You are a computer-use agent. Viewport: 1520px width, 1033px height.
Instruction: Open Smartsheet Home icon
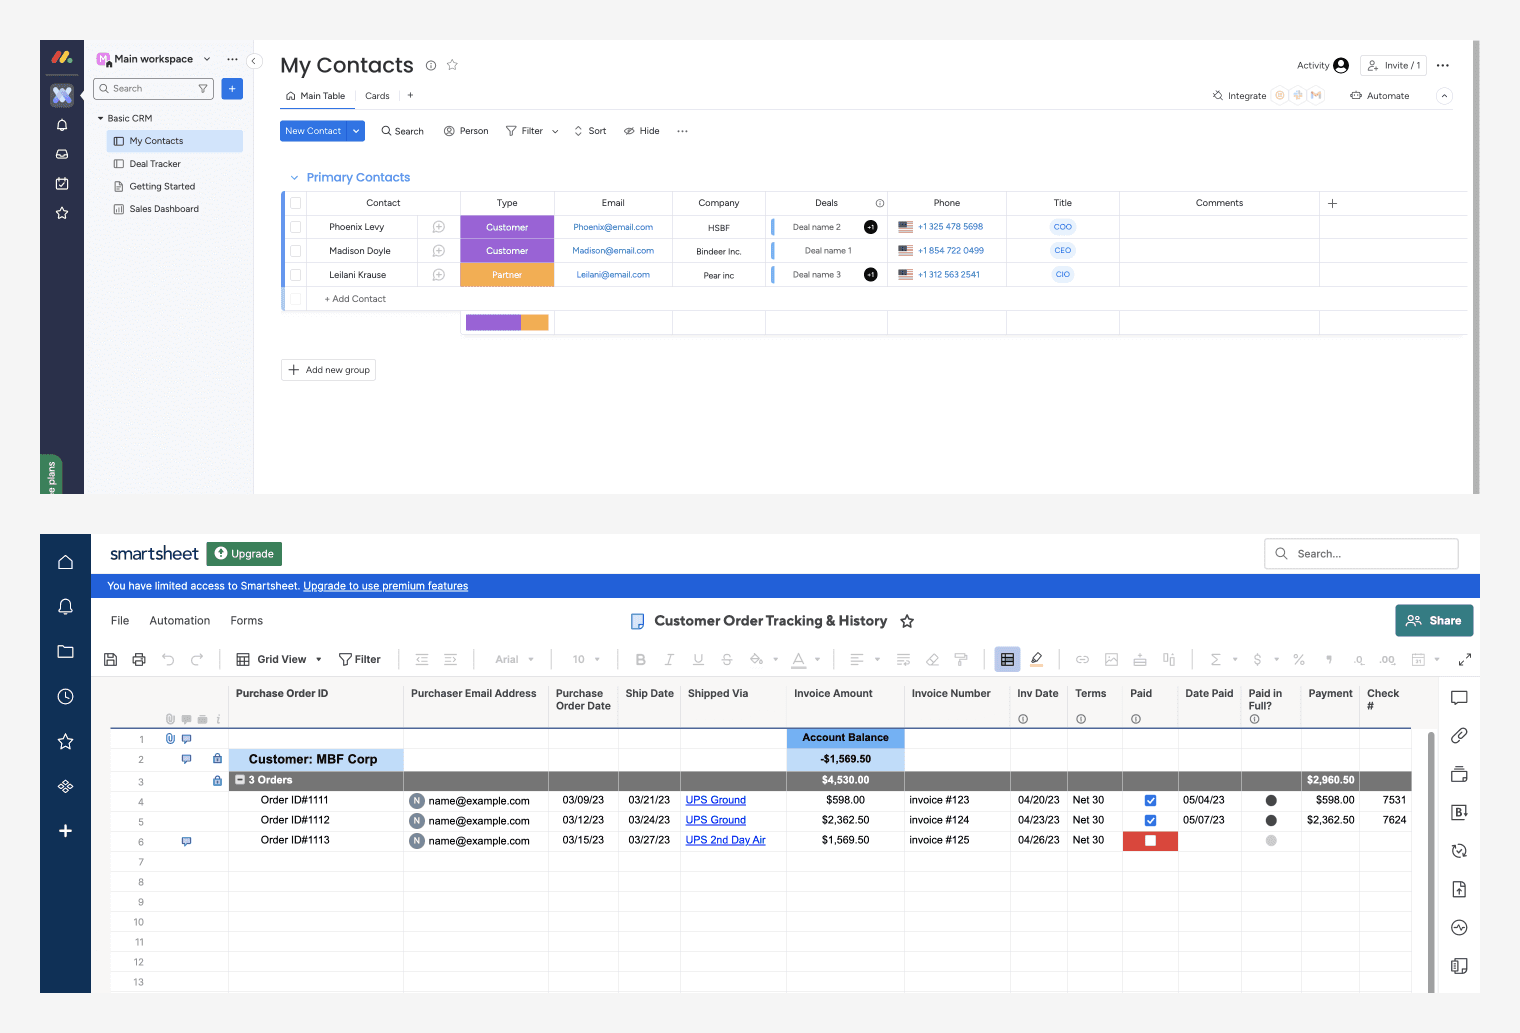click(65, 562)
